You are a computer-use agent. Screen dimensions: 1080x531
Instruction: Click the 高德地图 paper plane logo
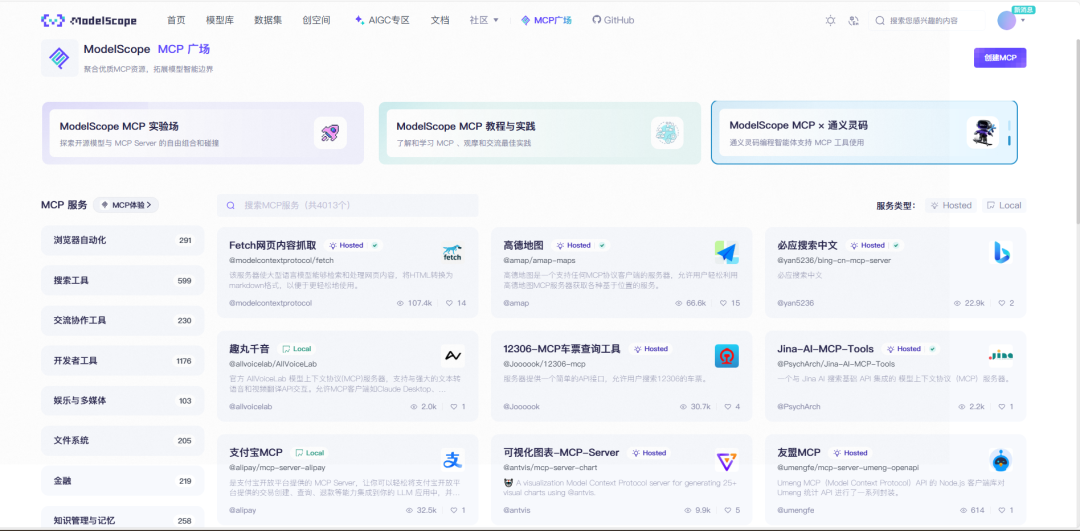[x=727, y=253]
